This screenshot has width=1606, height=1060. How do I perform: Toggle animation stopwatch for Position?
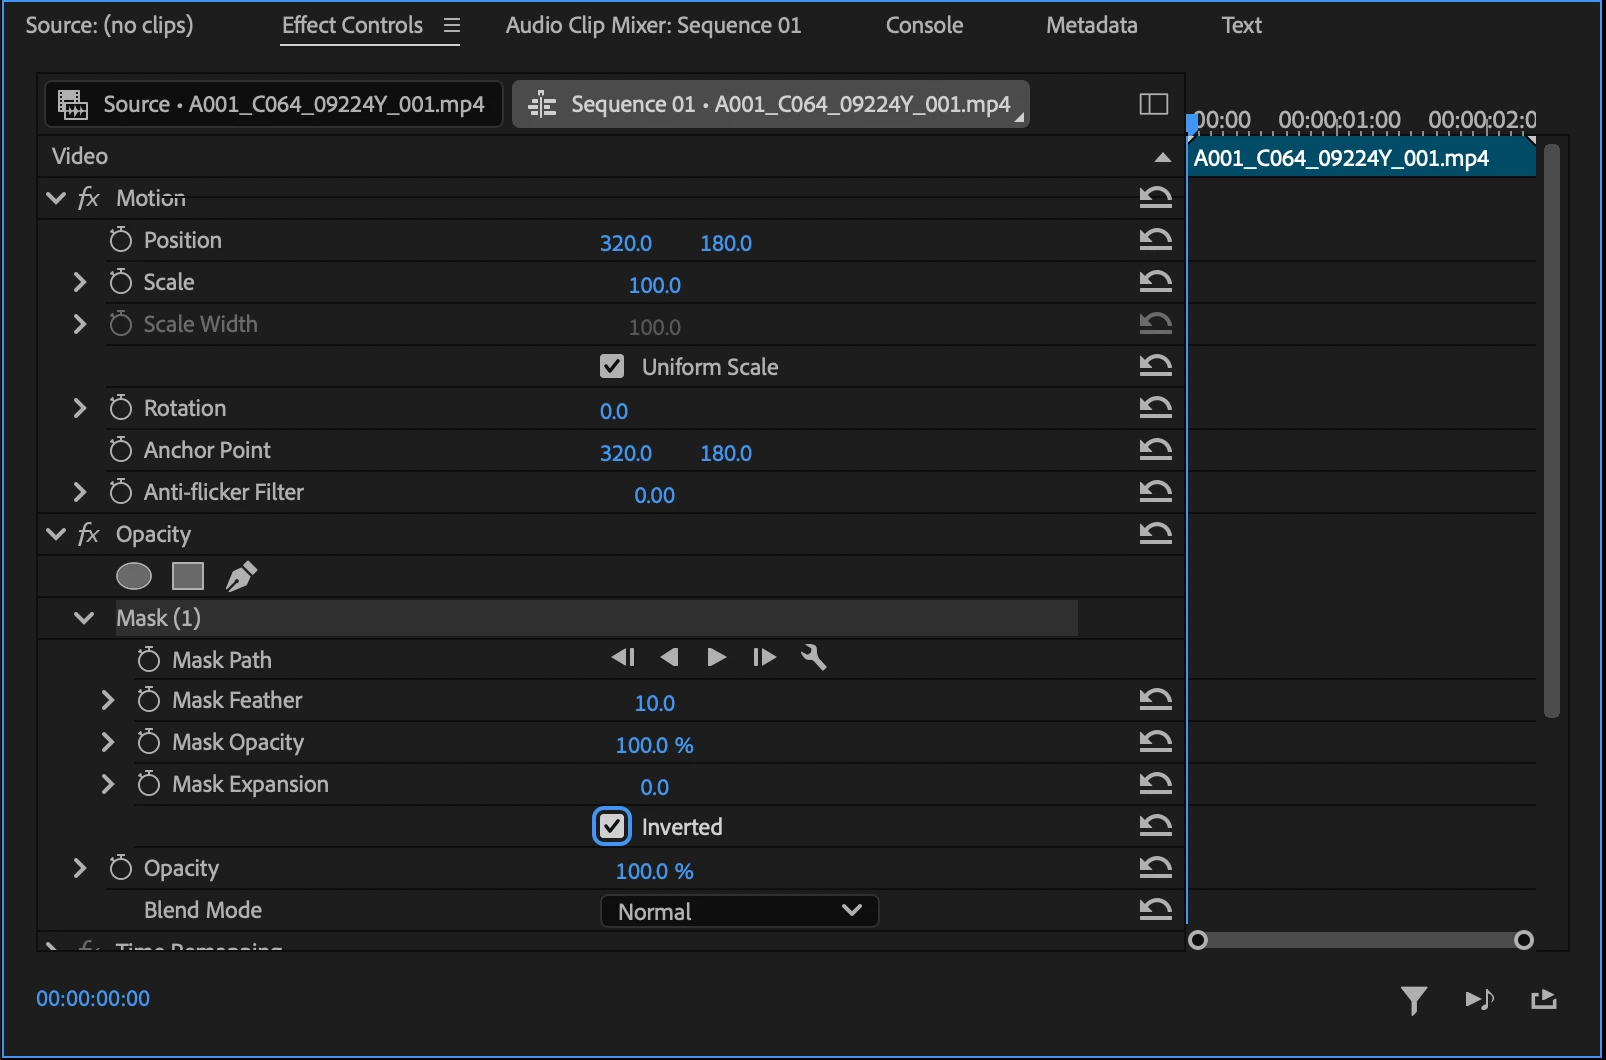tap(120, 240)
